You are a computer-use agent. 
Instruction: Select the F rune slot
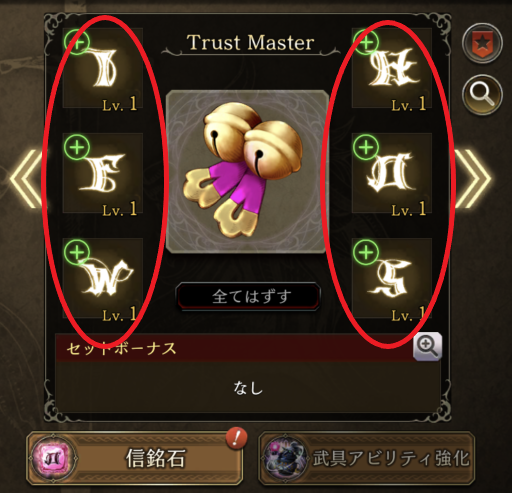pos(103,173)
